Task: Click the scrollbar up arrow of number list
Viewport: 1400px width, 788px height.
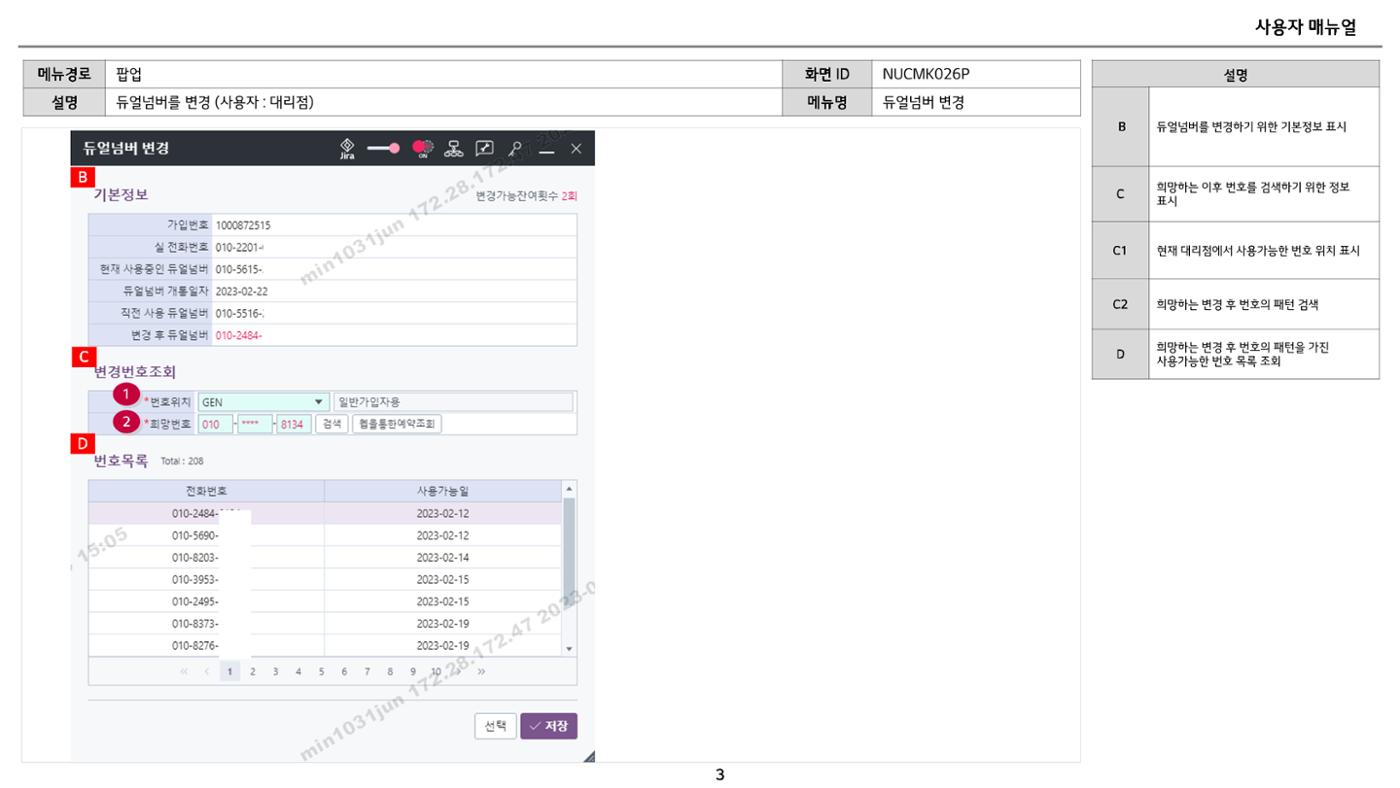Action: [x=570, y=488]
